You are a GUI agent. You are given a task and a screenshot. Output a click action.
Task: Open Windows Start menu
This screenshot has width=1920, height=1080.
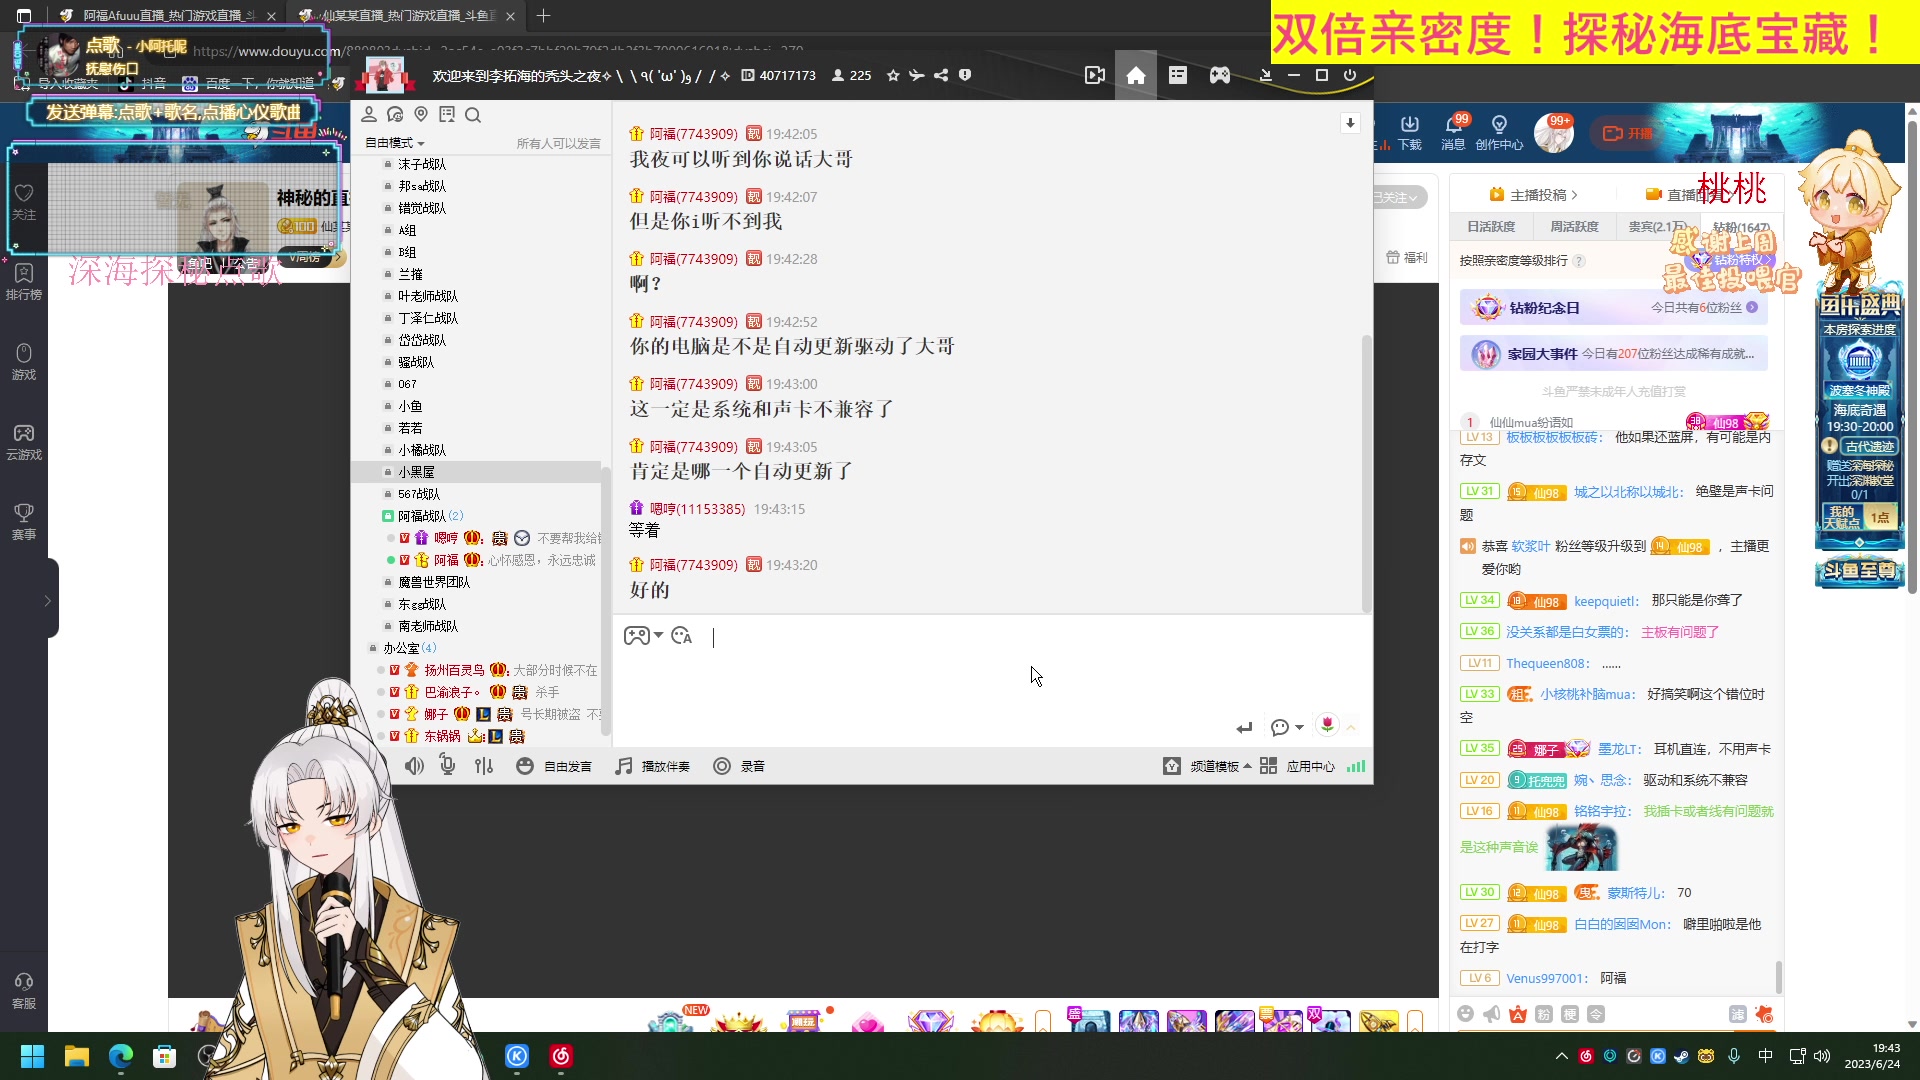pos(32,1056)
